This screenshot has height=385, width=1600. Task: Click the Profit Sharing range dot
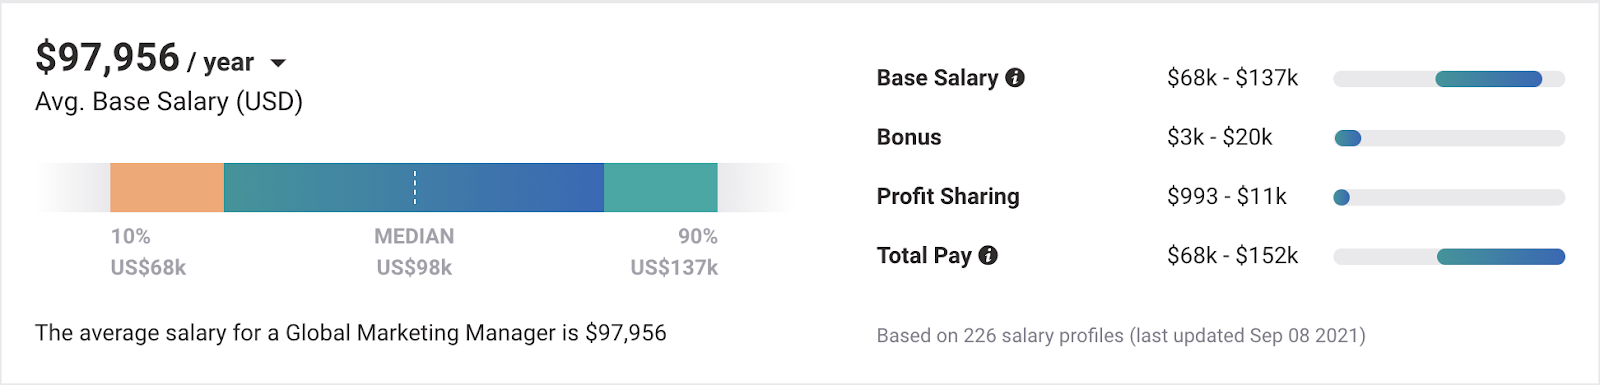1342,197
